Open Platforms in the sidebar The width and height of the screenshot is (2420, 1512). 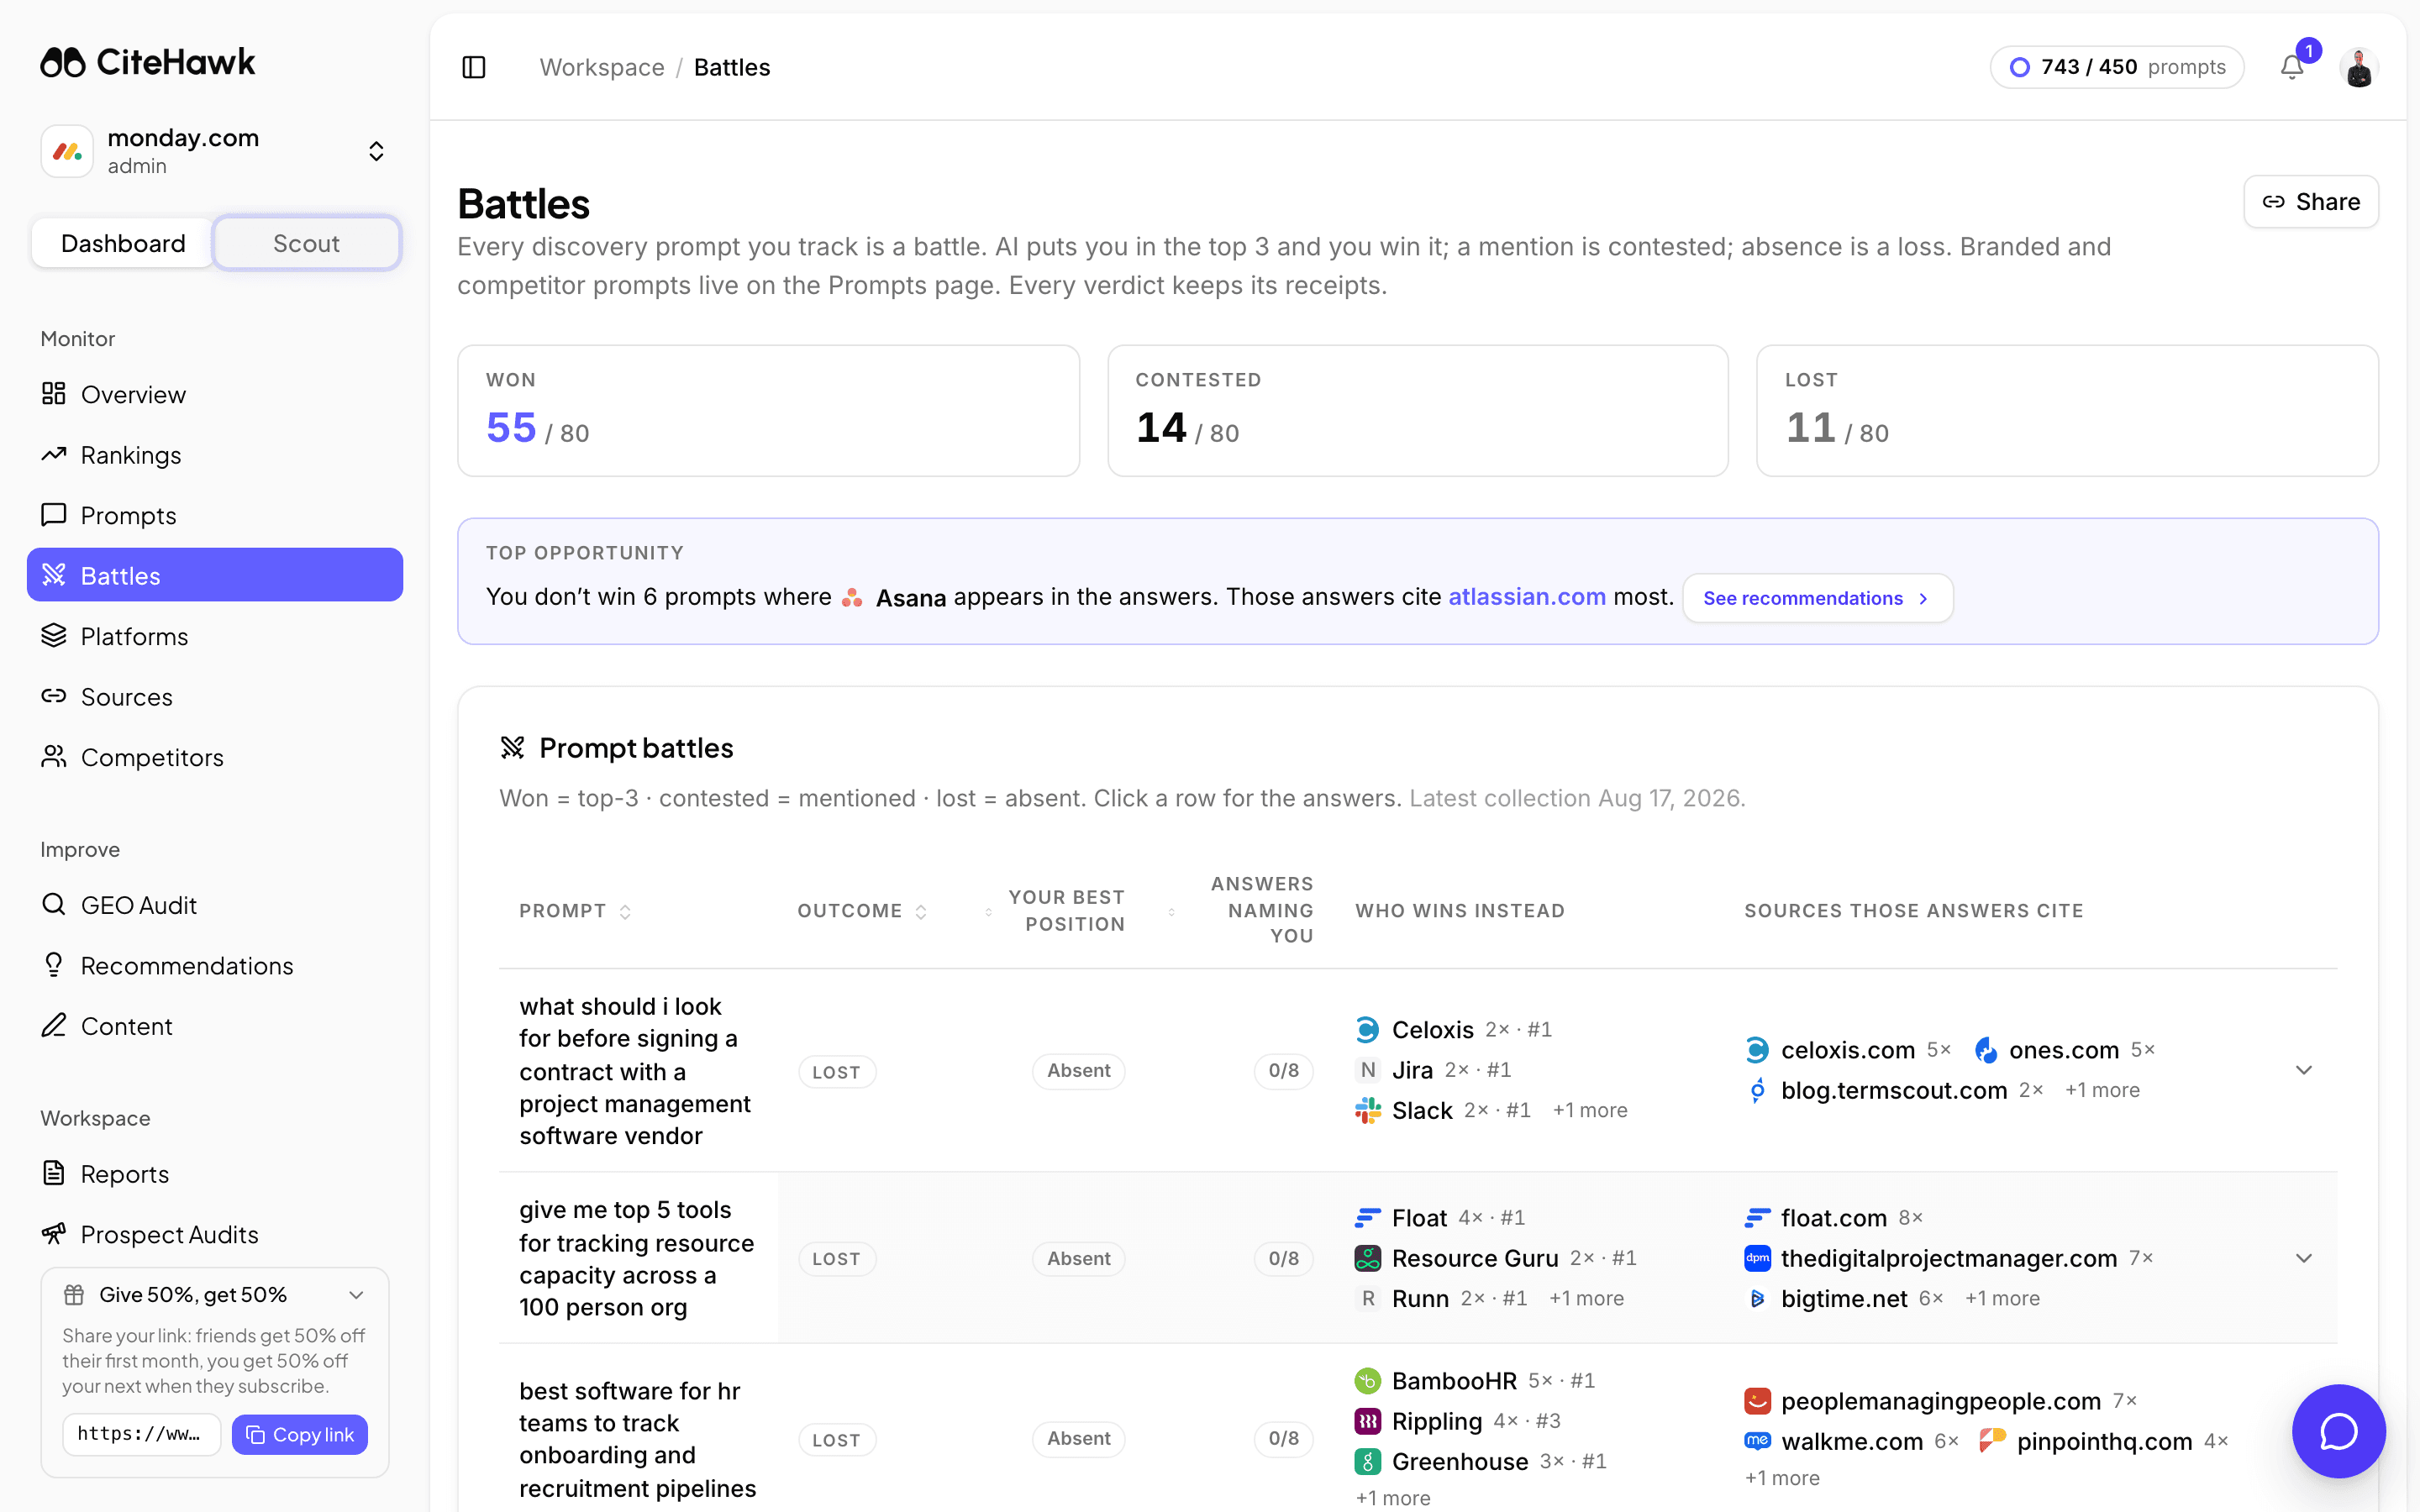coord(215,636)
